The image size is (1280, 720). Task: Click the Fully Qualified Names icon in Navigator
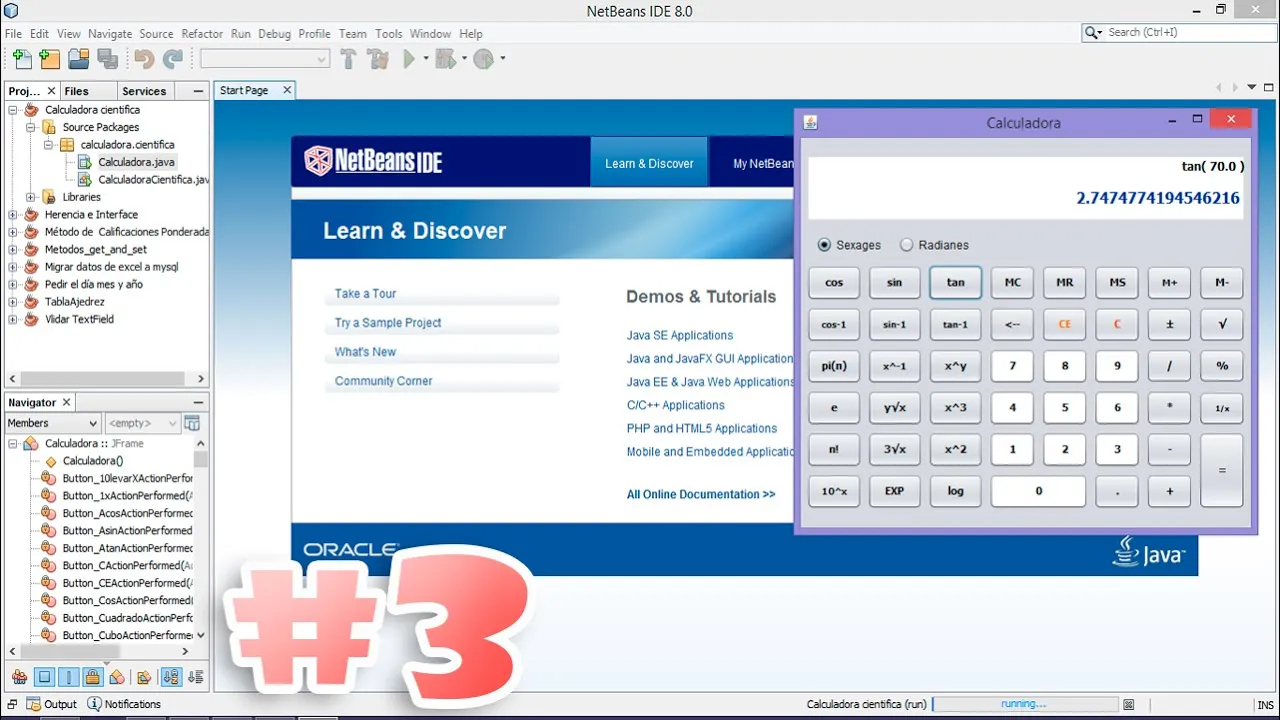[144, 677]
